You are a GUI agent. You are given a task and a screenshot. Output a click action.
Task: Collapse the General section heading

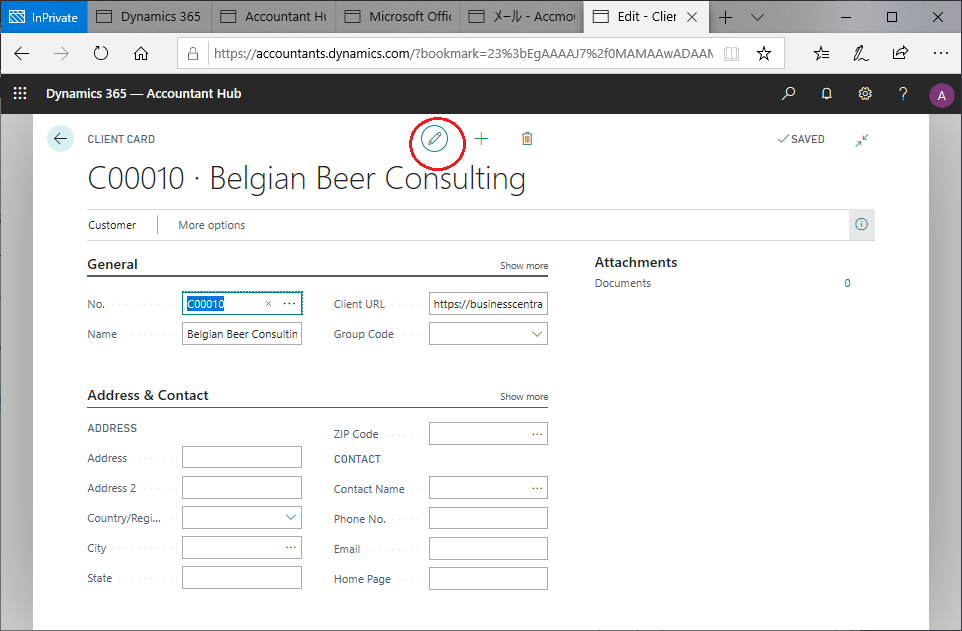tap(112, 264)
